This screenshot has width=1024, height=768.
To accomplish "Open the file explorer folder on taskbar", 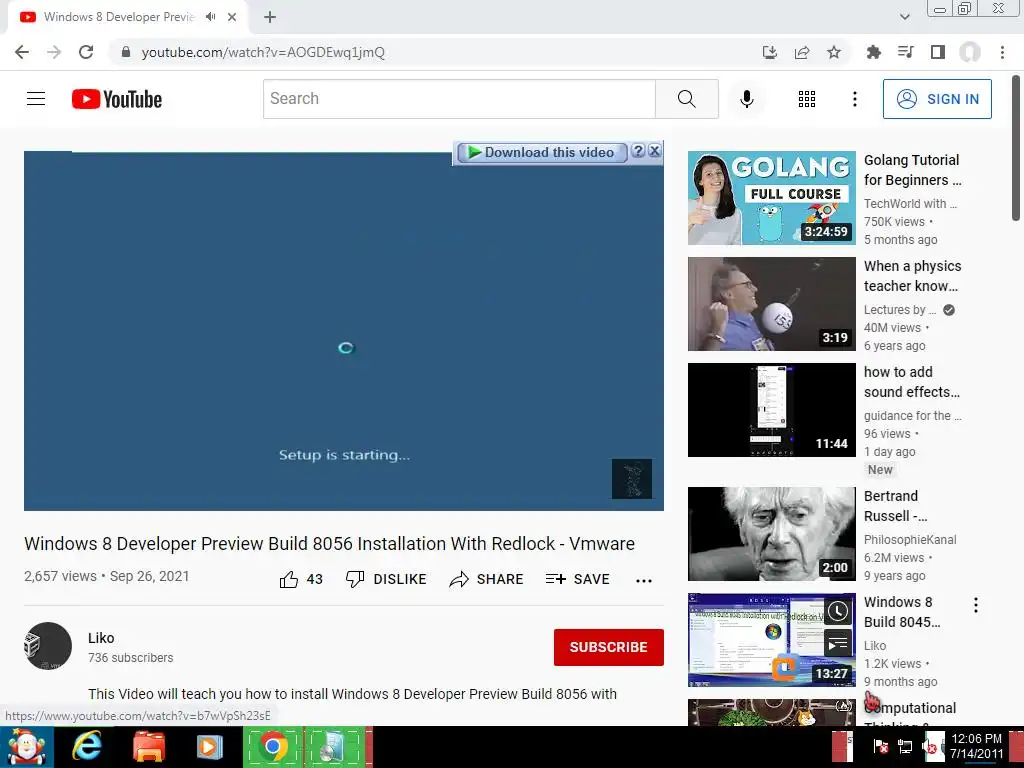I will (149, 747).
